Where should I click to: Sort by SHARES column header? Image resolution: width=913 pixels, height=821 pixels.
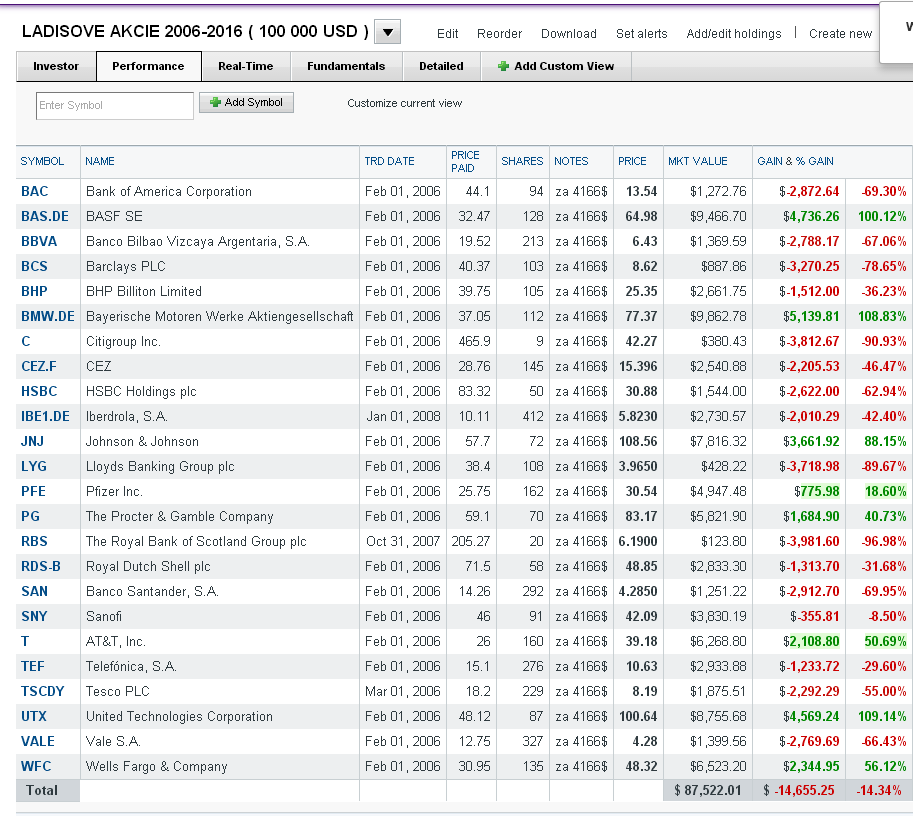pyautogui.click(x=522, y=161)
